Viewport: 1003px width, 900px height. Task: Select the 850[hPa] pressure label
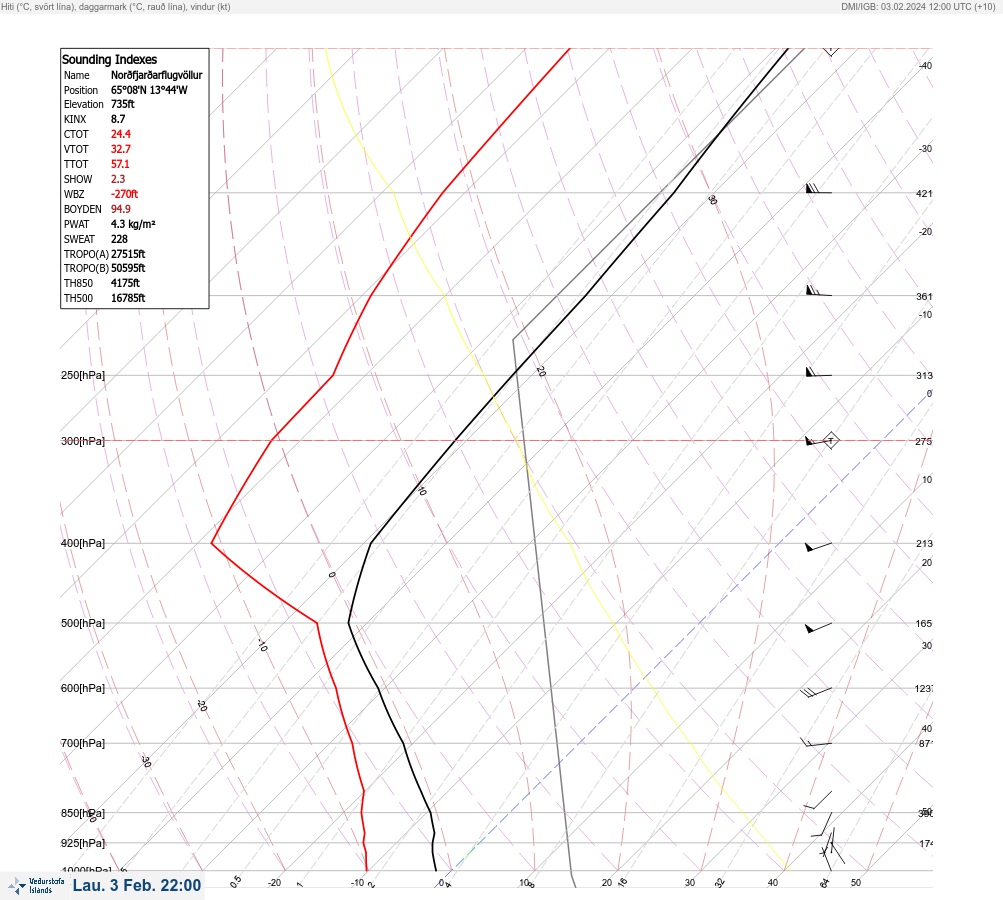pos(83,813)
